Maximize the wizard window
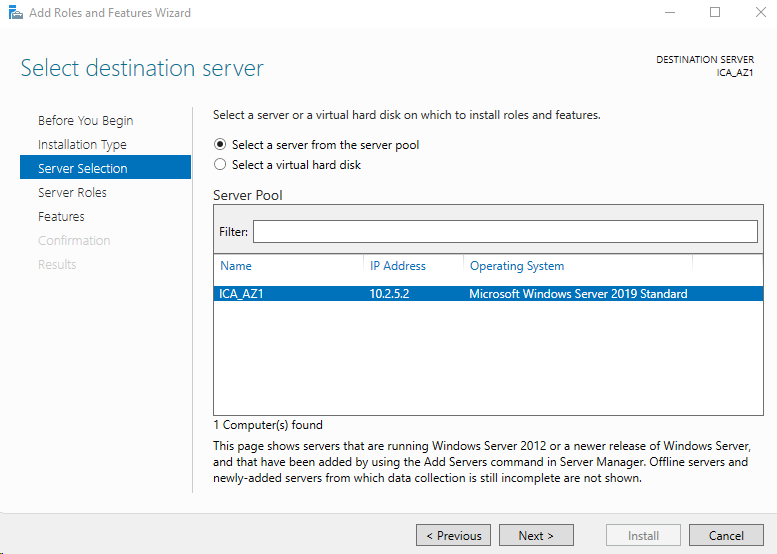 pos(715,12)
